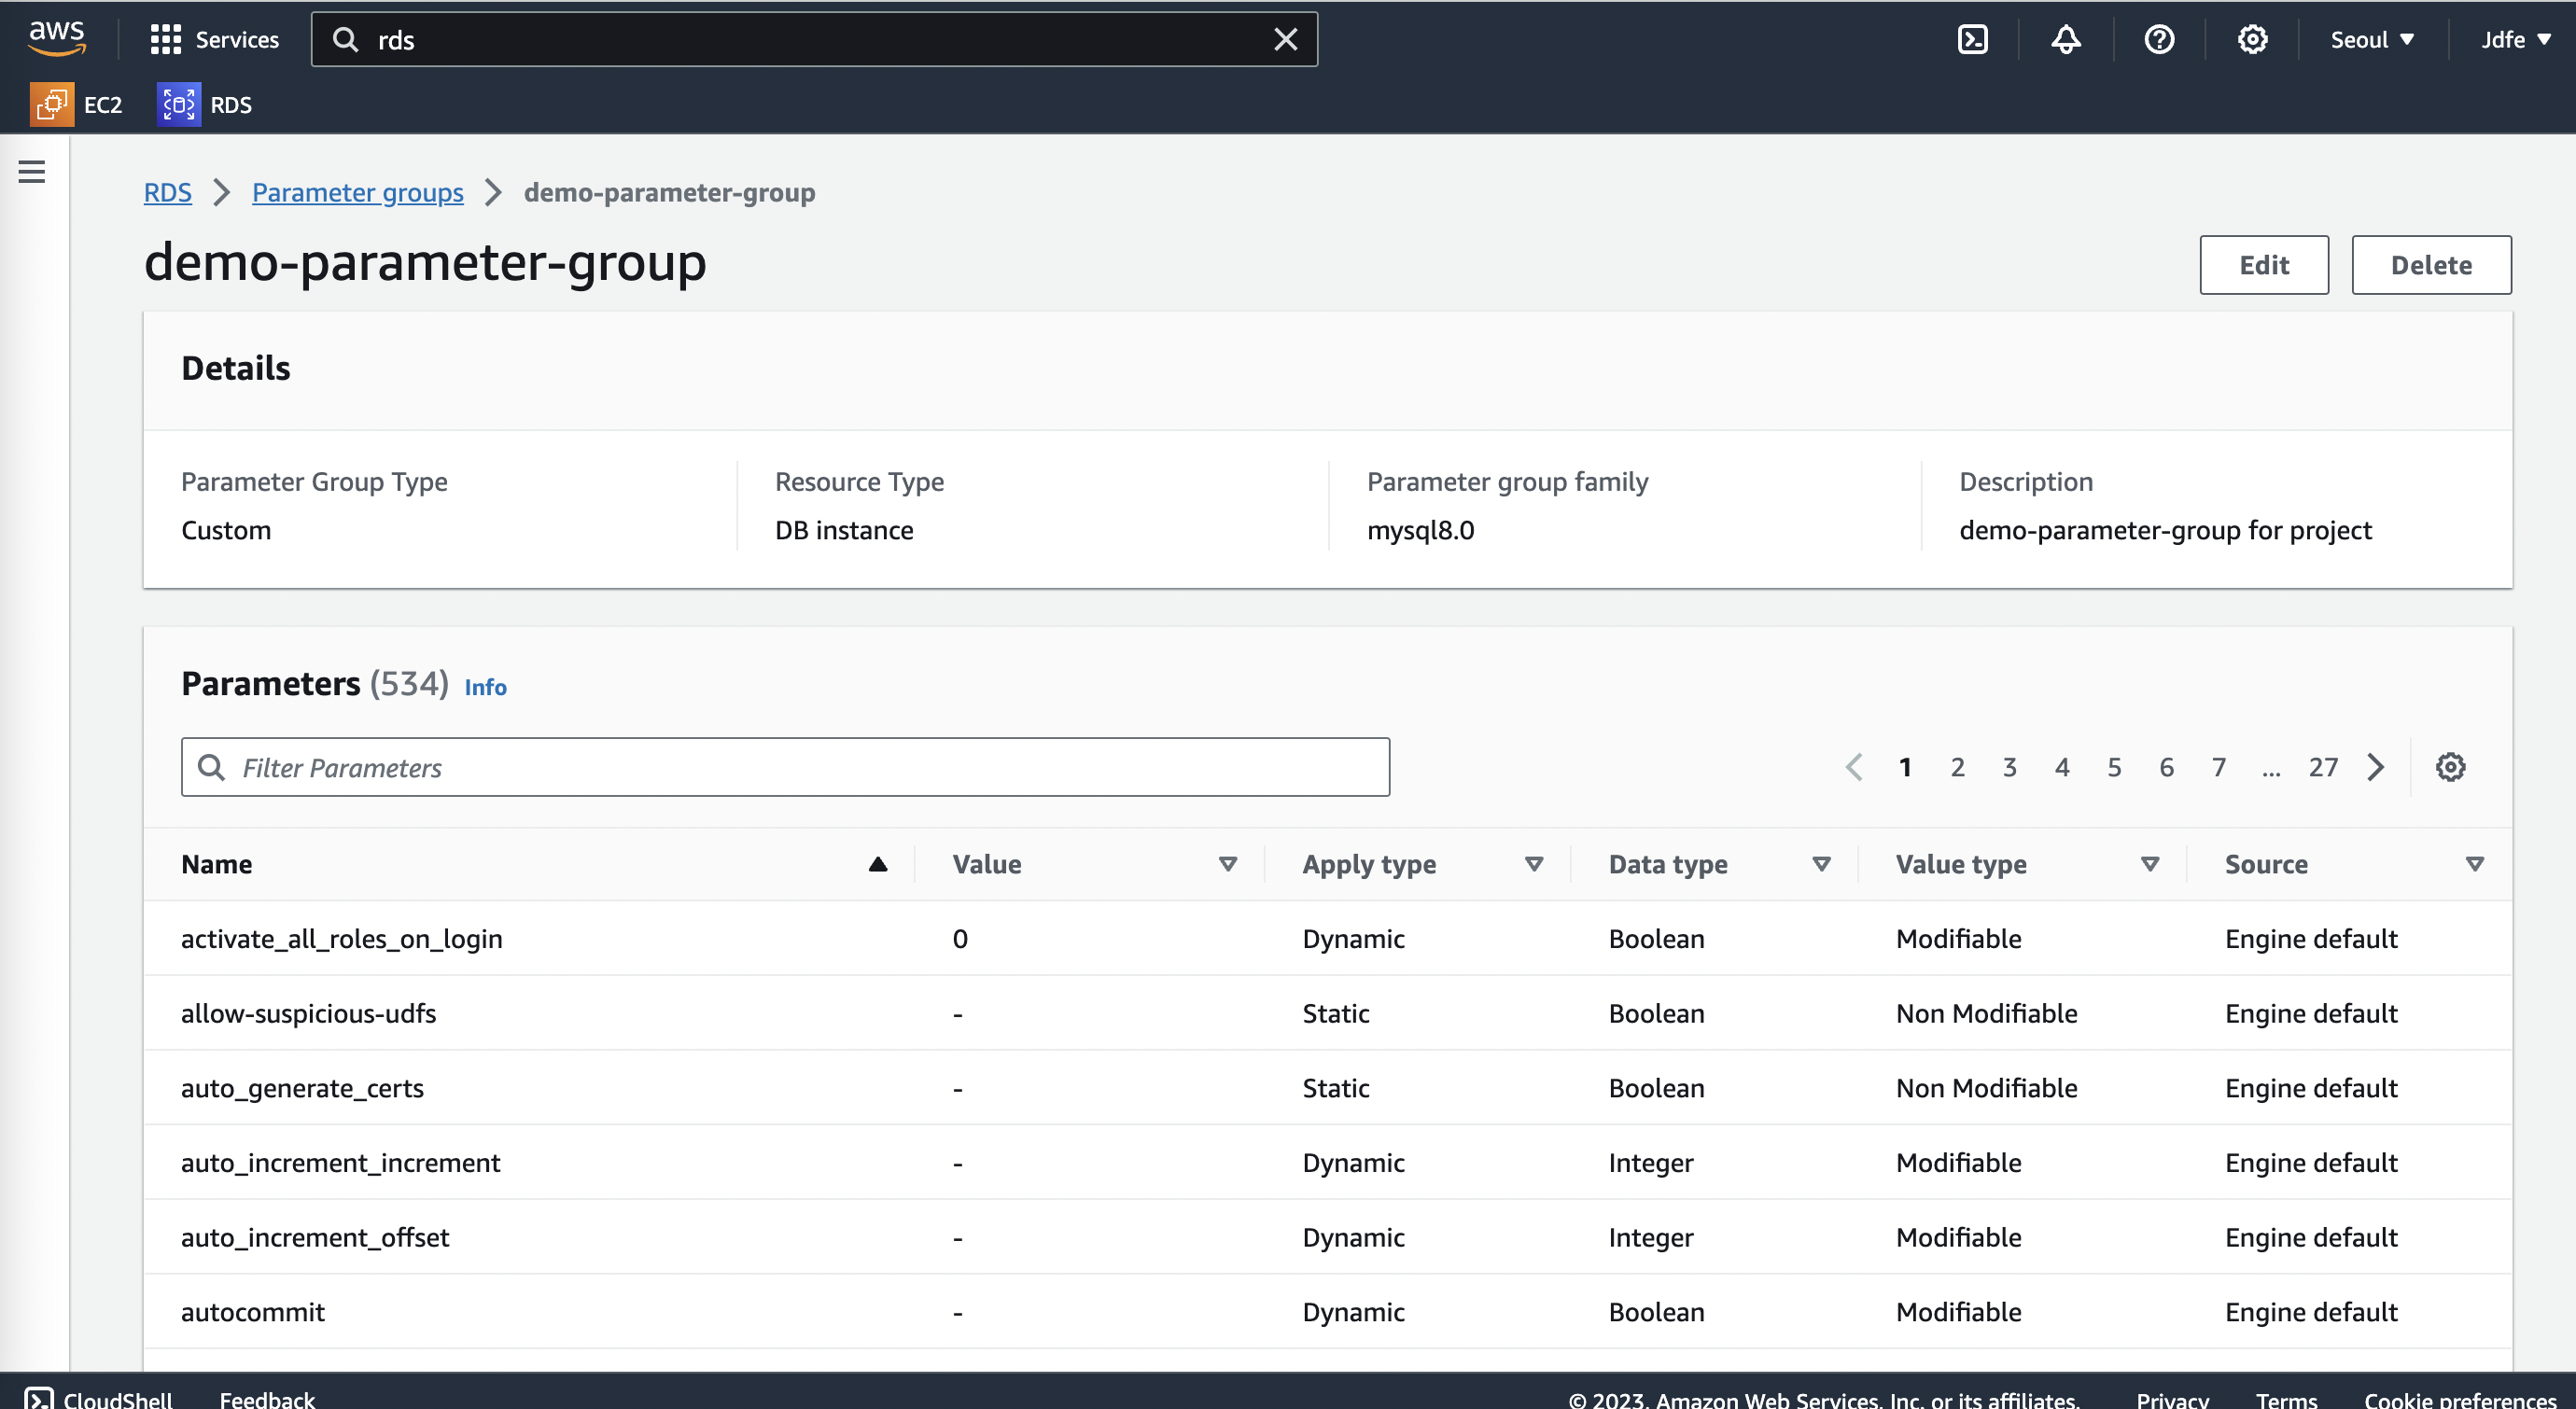Go to page 3 of parameters
Viewport: 2576px width, 1409px height.
click(x=2009, y=767)
